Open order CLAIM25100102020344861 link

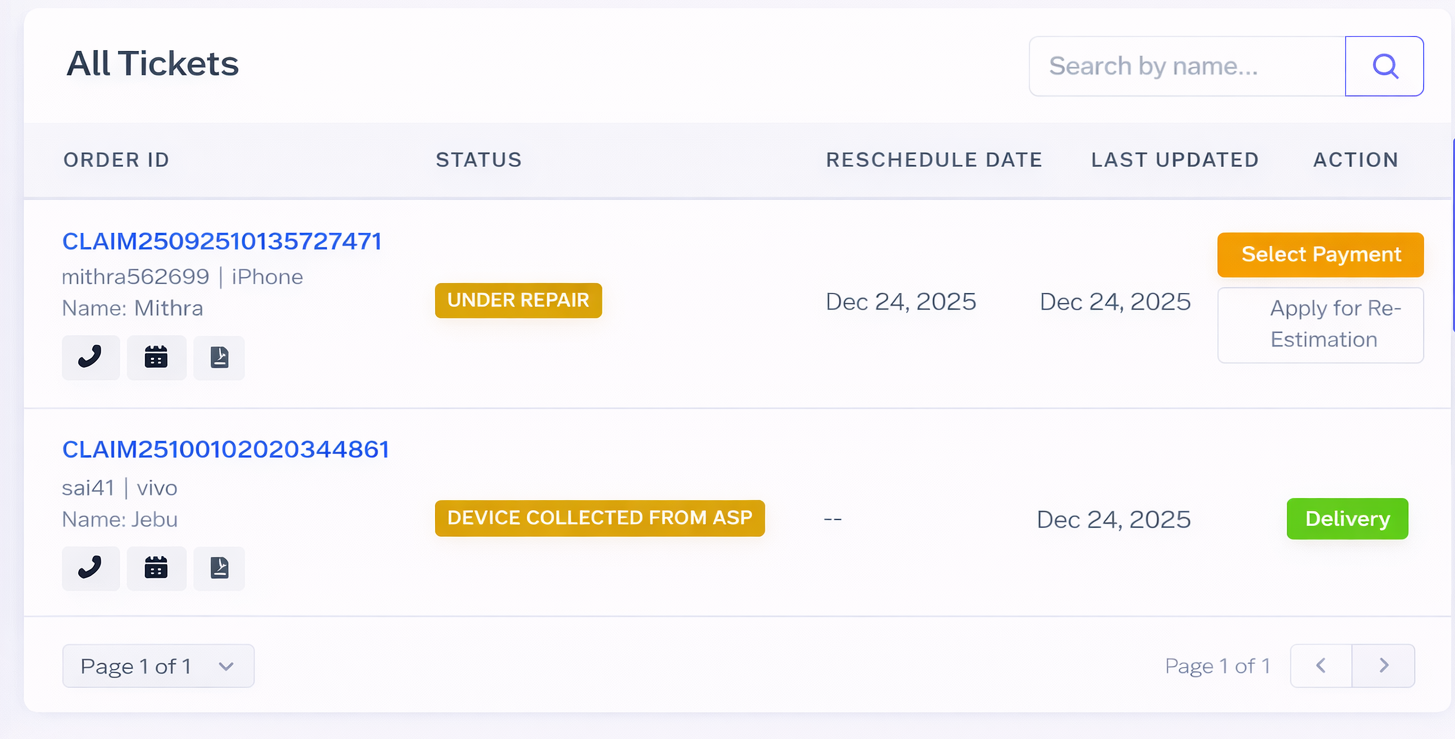point(225,450)
